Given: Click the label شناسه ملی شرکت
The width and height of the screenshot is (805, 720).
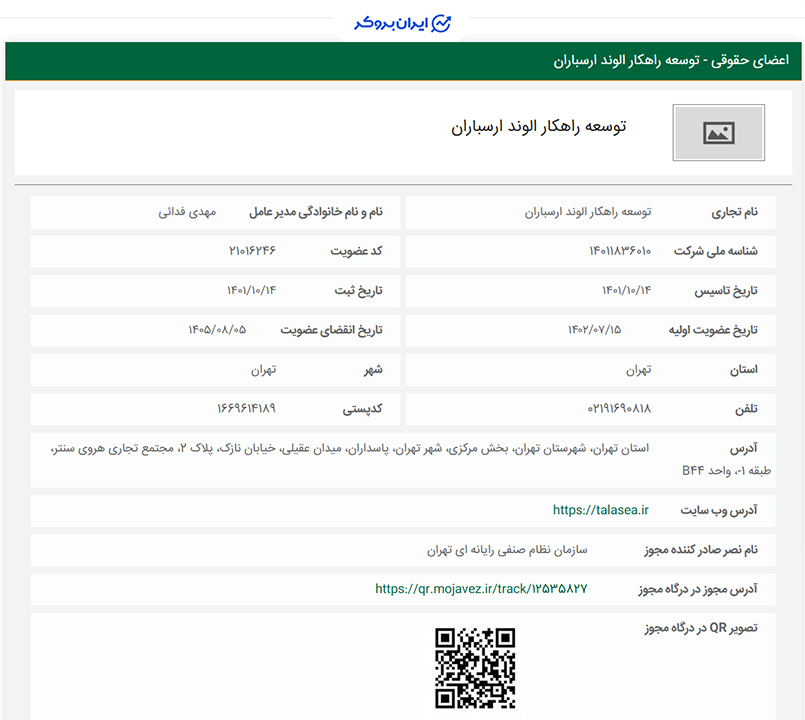Looking at the screenshot, I should (716, 251).
